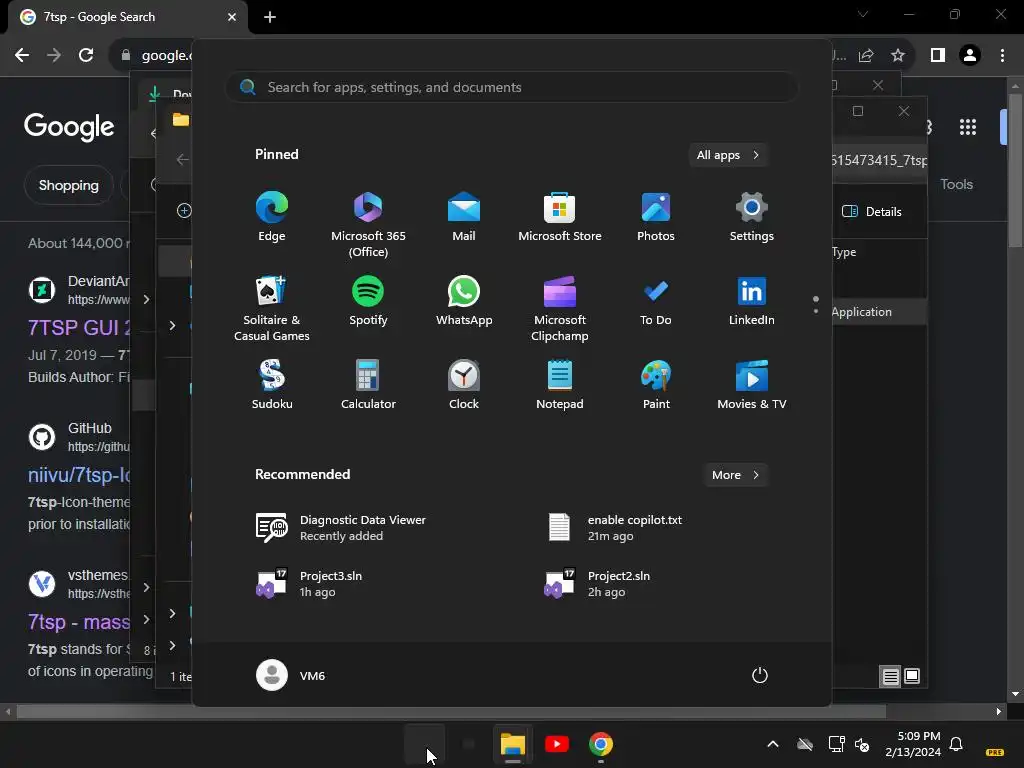Screen dimensions: 1024x768
Task: Open the To Do app
Action: coord(656,300)
